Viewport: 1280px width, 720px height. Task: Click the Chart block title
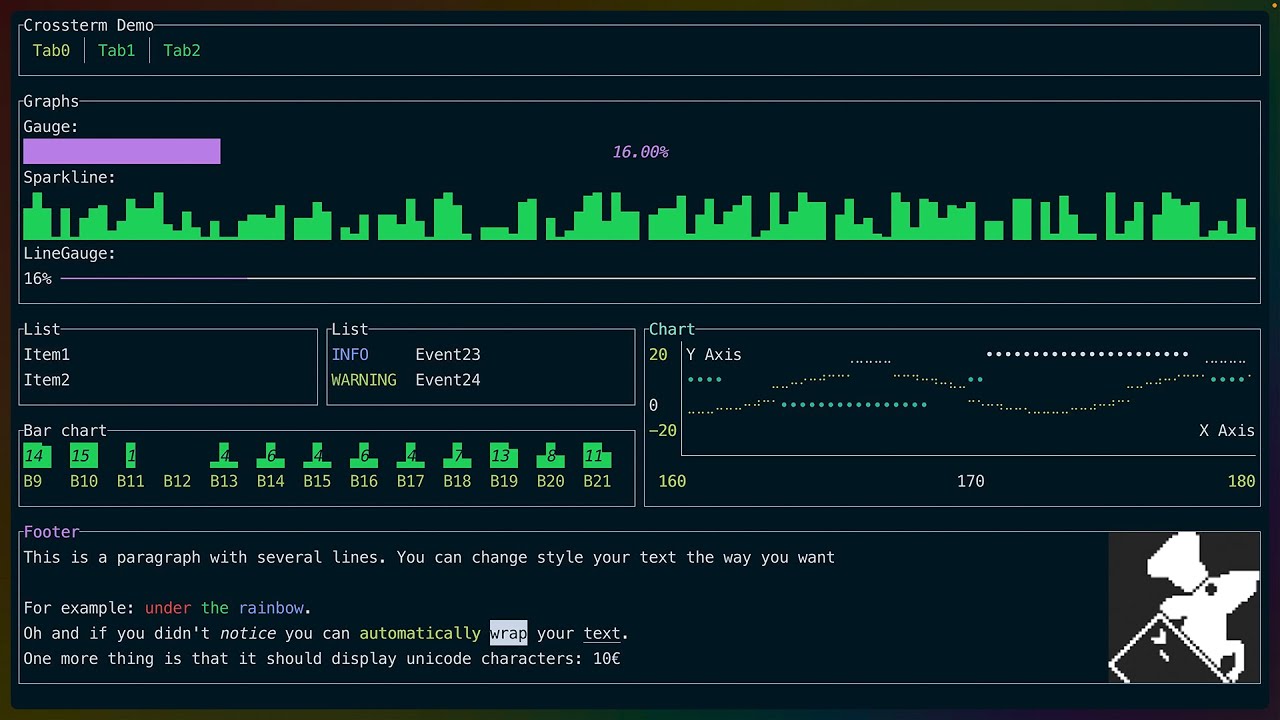672,329
